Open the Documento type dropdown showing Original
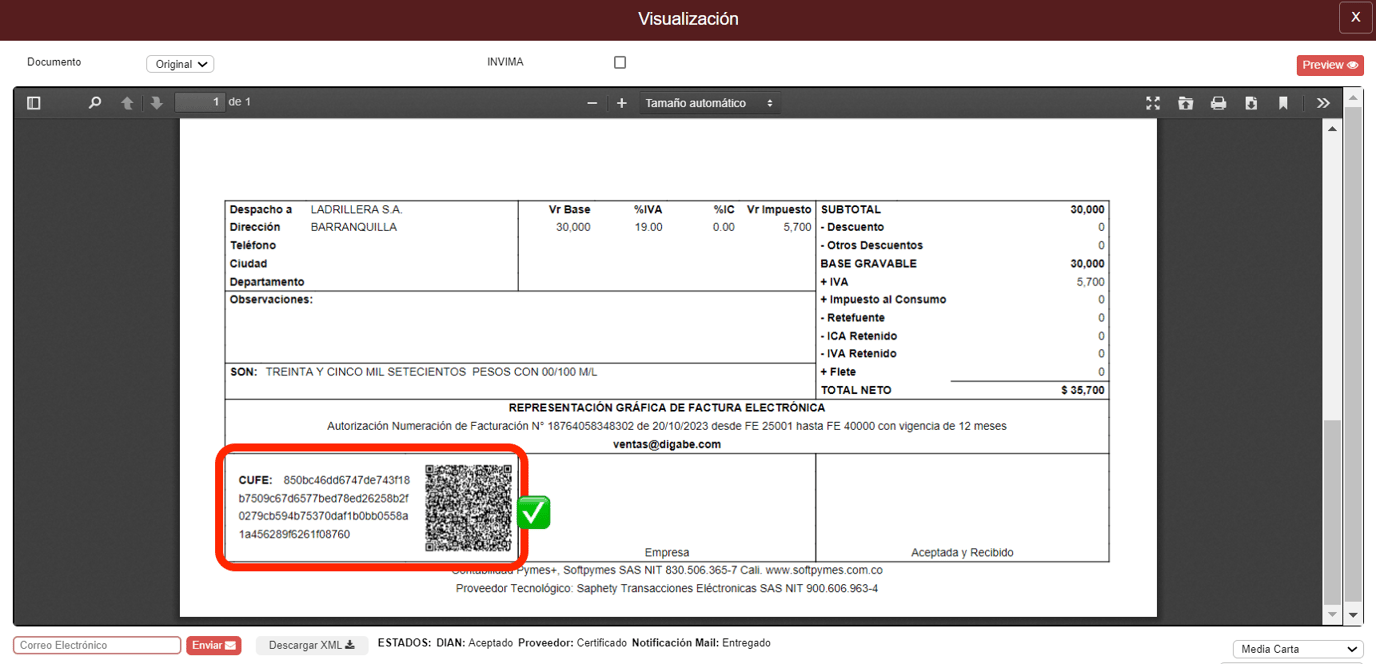The image size is (1376, 664). pyautogui.click(x=180, y=63)
